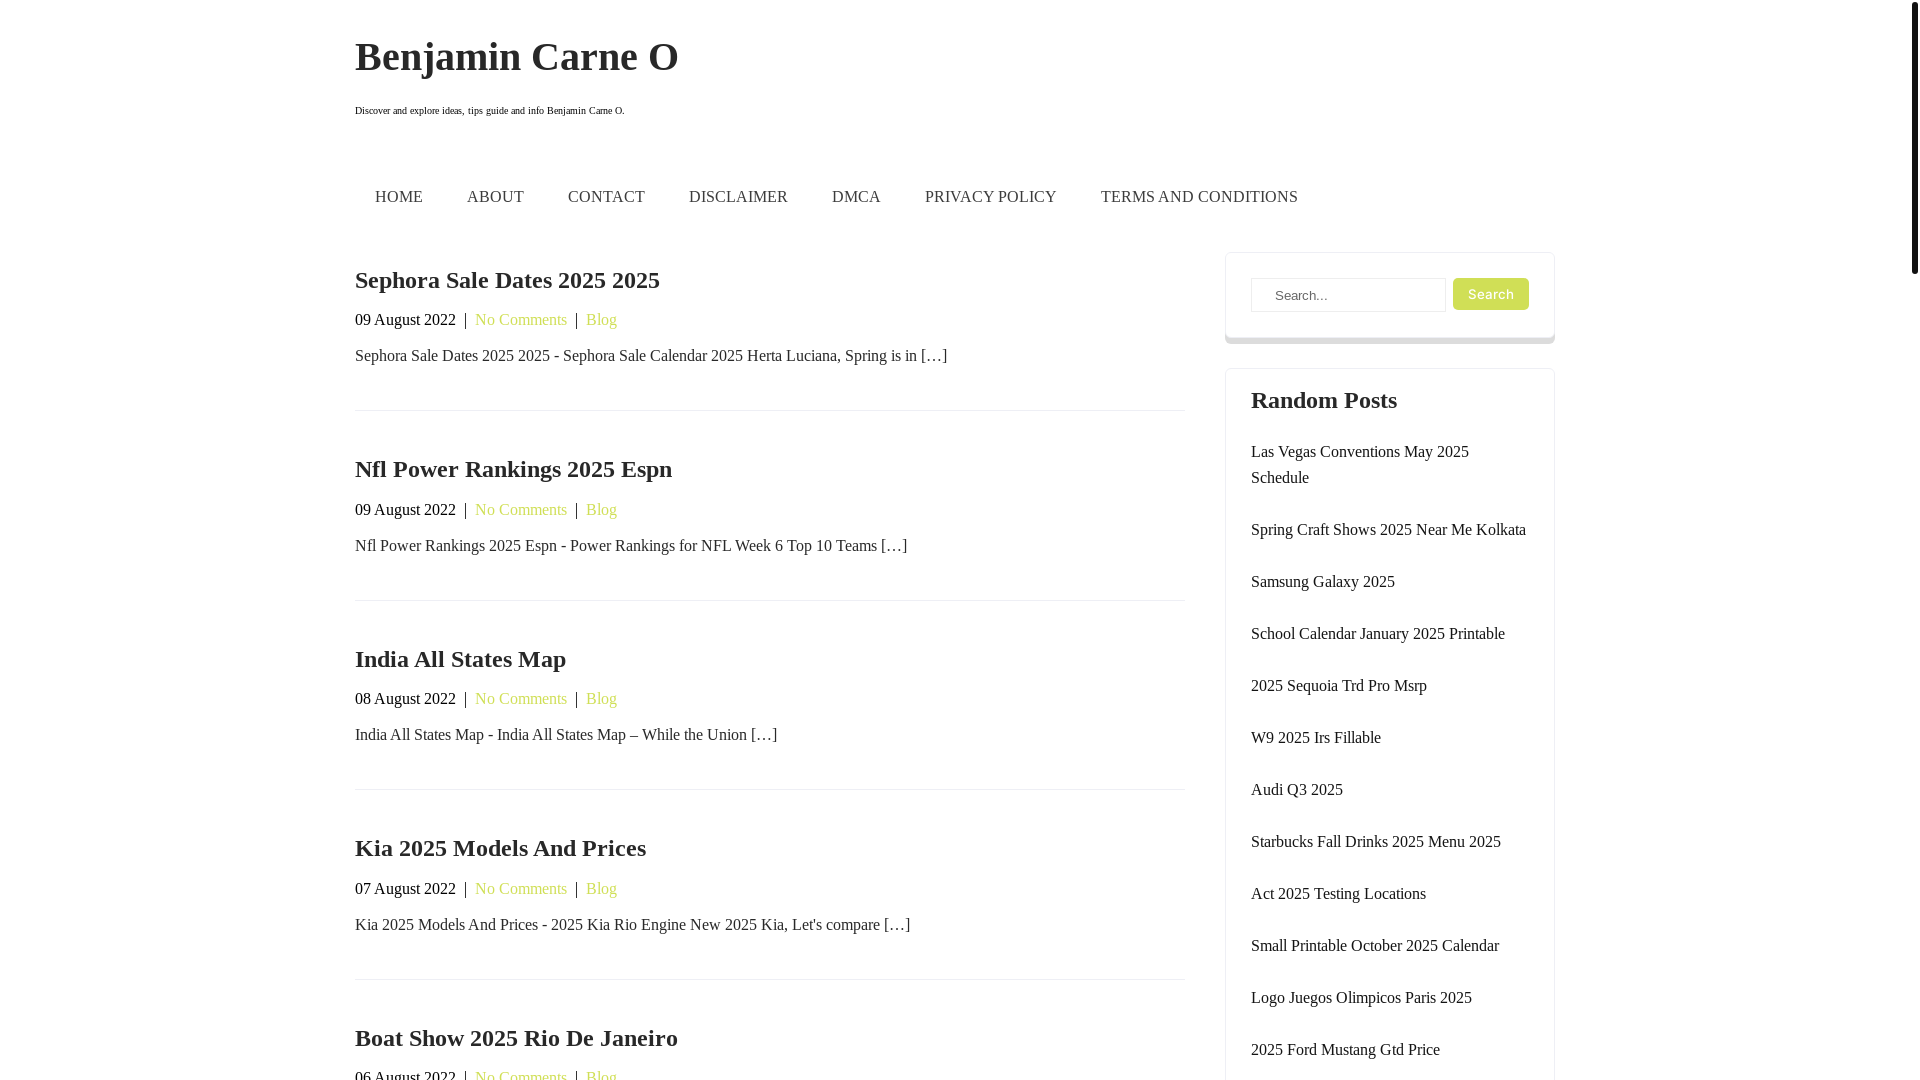Open Act 2025 Testing Locations
Screen dimensions: 1920x1080
pos(1338,894)
